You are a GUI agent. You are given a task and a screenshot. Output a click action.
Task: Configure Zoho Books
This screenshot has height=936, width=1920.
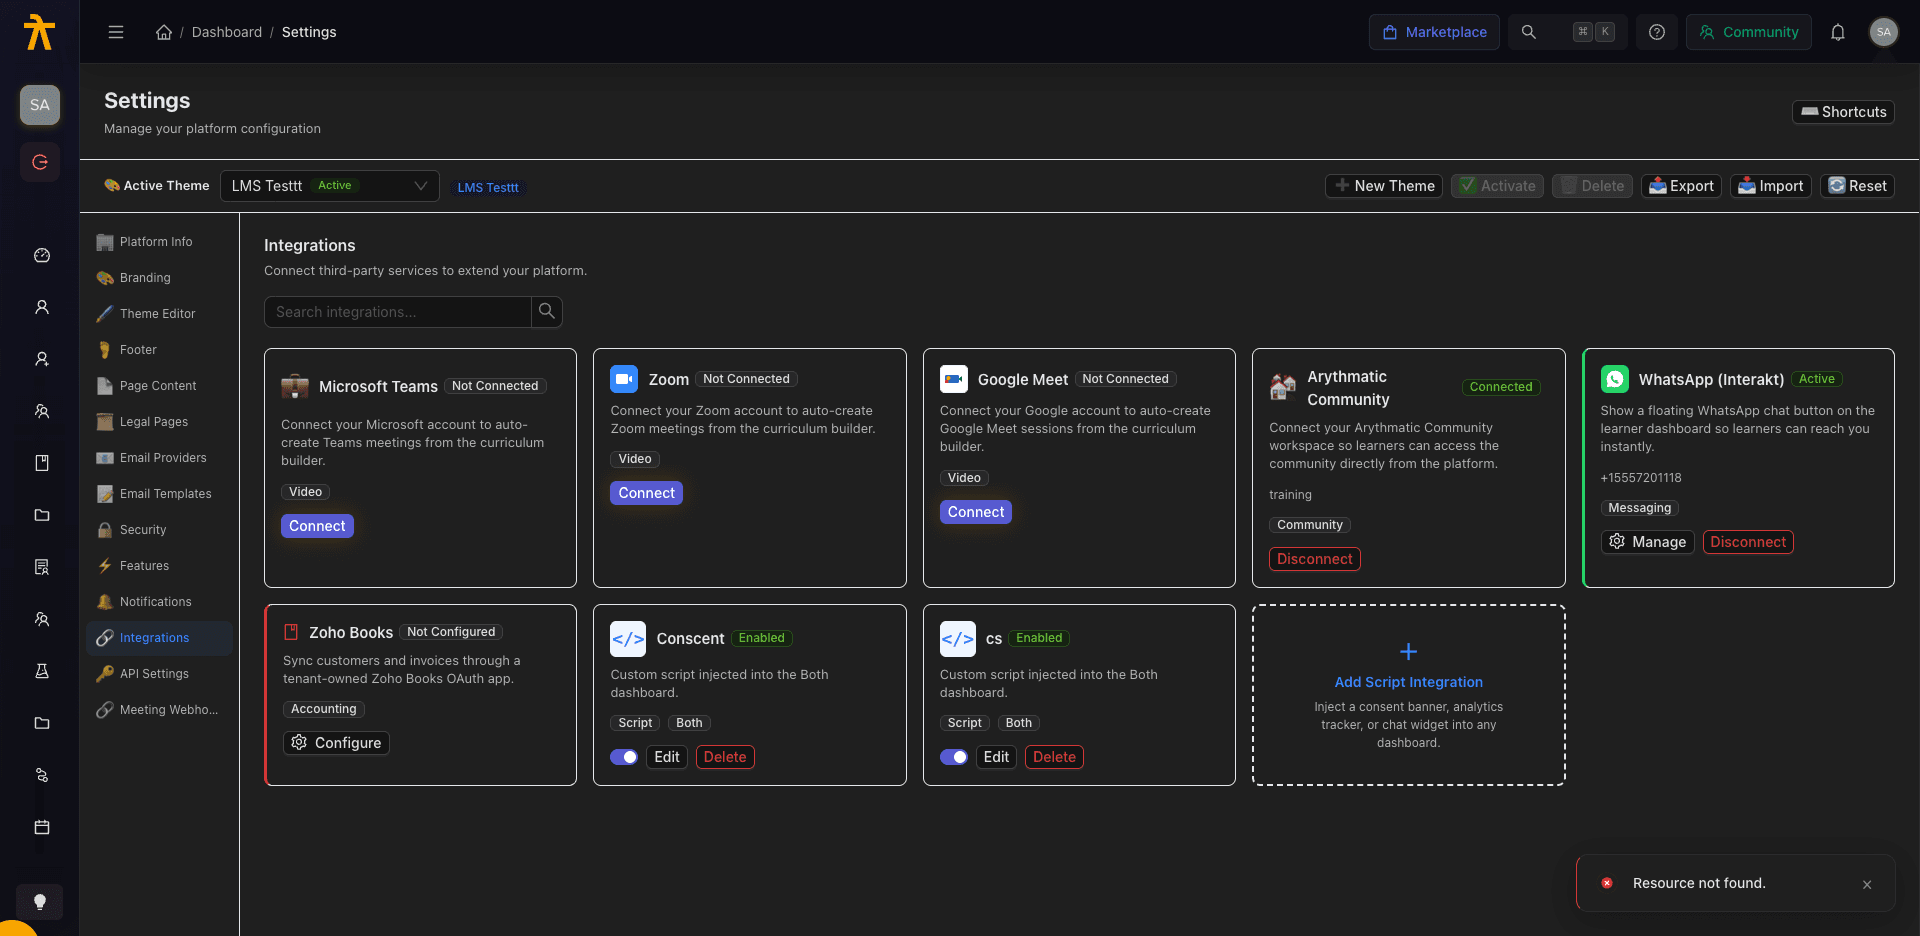pyautogui.click(x=336, y=743)
